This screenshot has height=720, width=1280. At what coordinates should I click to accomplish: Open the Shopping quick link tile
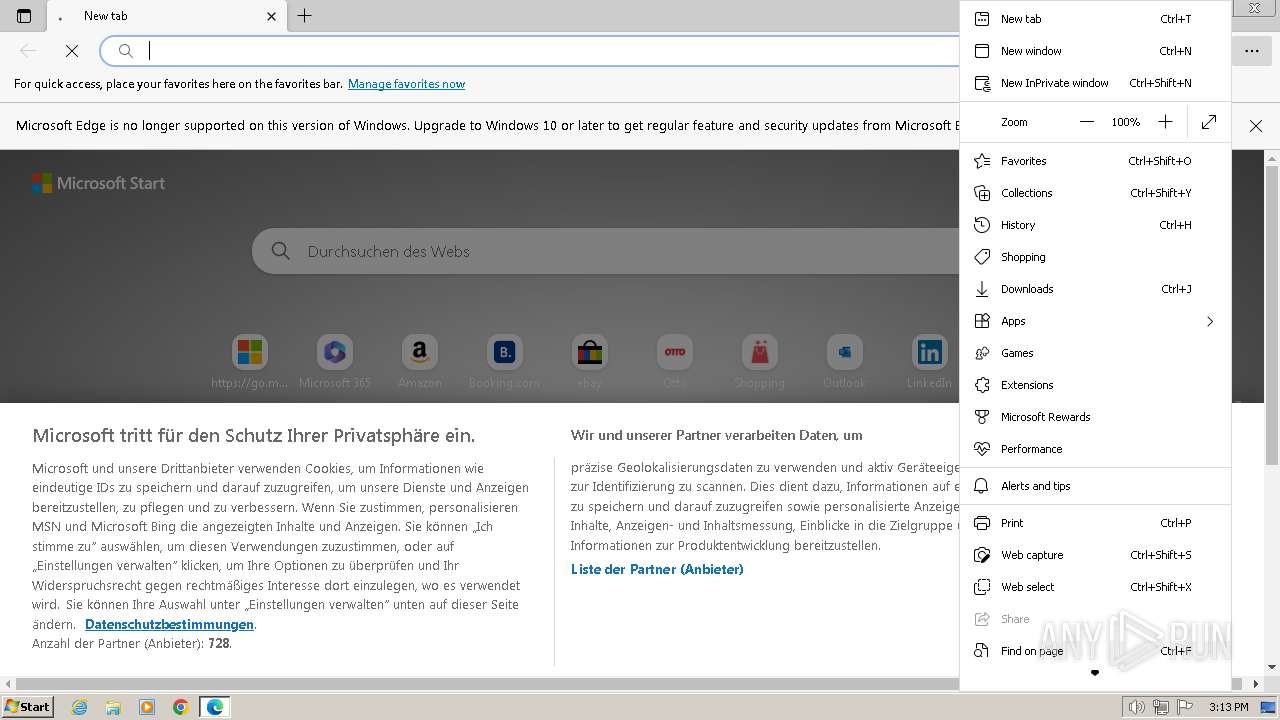coord(760,361)
